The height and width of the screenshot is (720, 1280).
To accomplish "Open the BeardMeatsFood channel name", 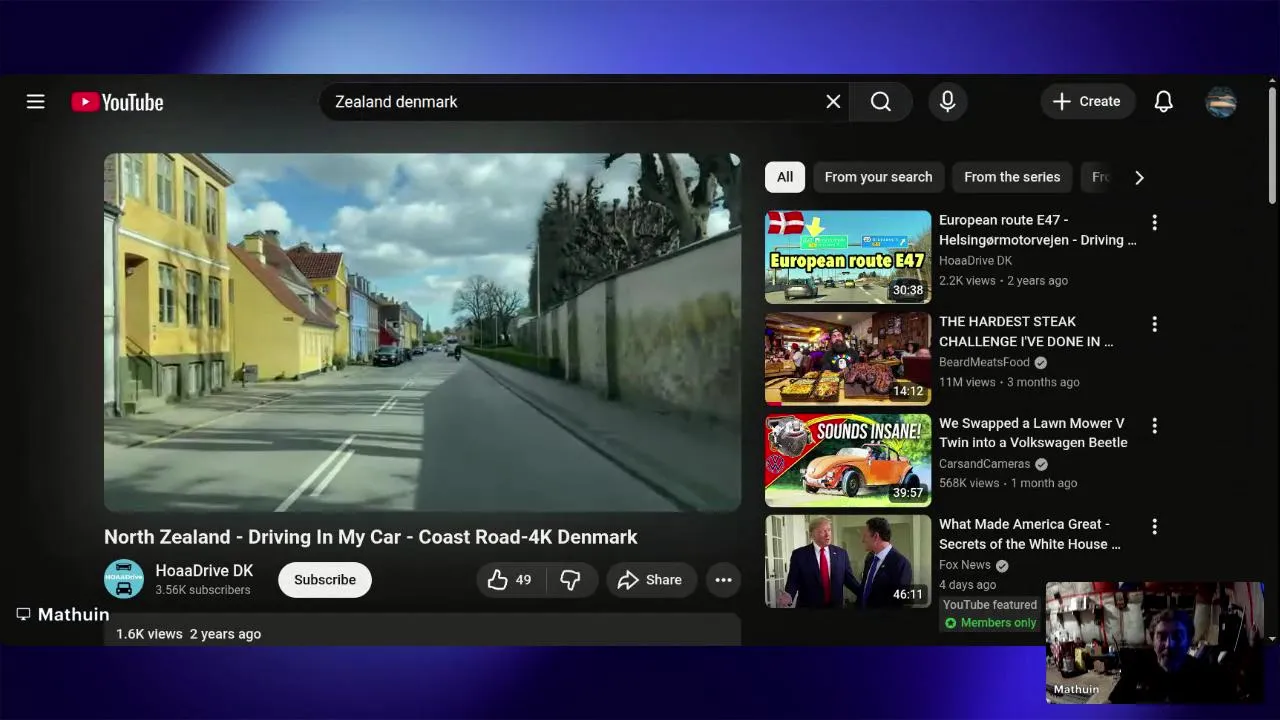I will 984,362.
